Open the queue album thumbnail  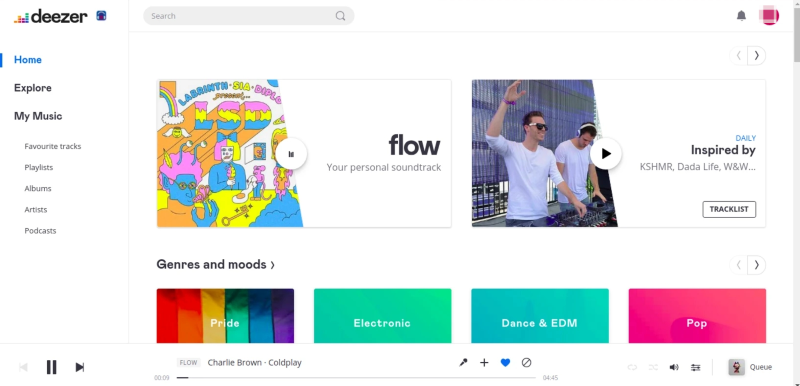[x=736, y=367]
